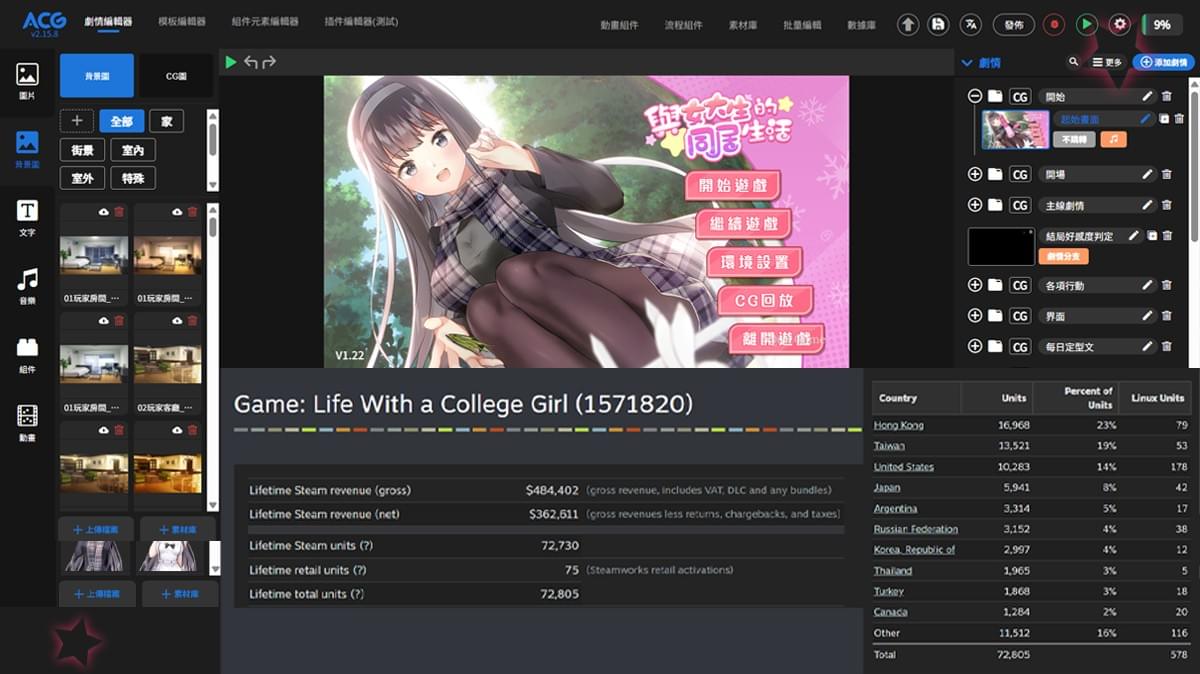
Task: Open the 音樂 music sidebar panel
Action: point(27,285)
